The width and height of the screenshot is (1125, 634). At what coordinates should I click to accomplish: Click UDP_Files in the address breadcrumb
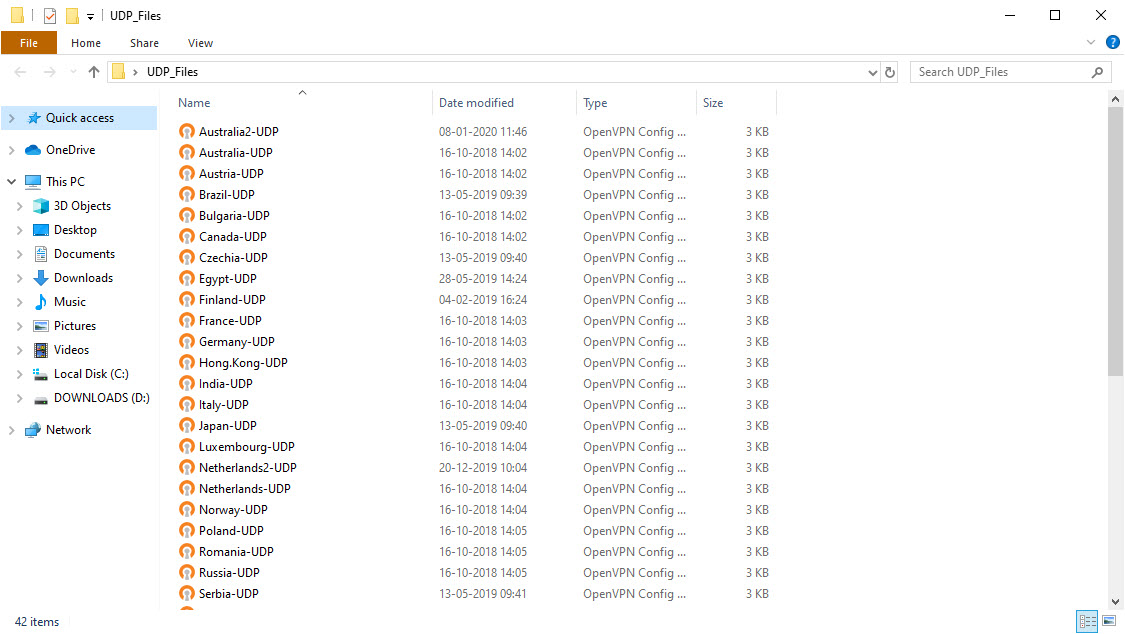point(172,72)
